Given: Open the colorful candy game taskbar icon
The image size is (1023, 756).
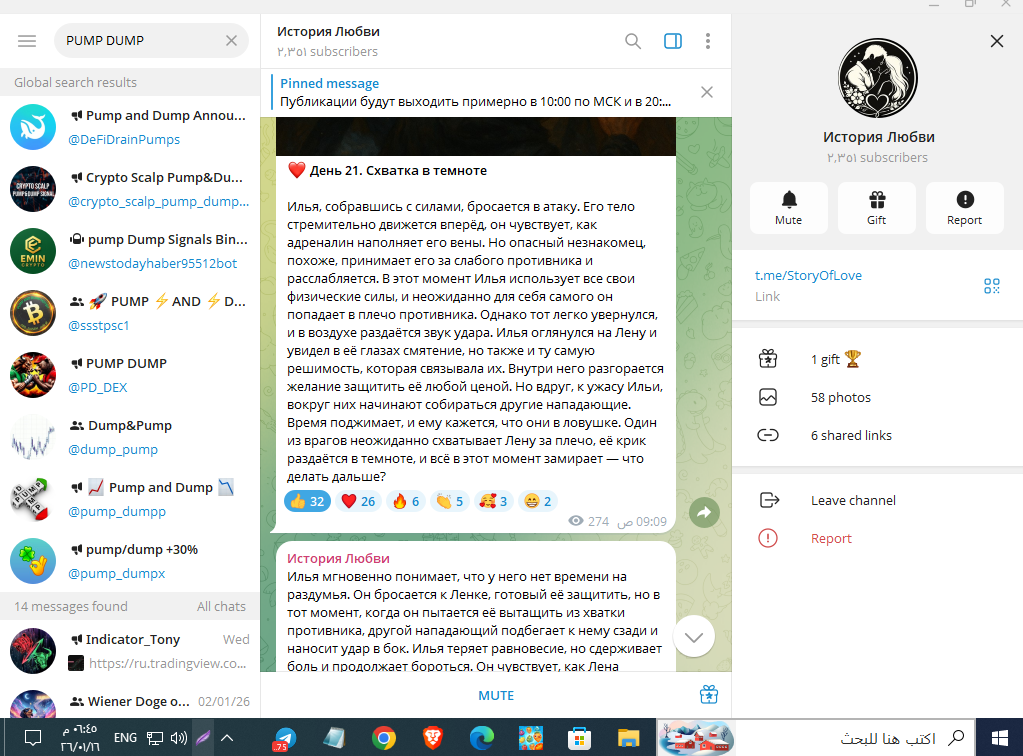Looking at the screenshot, I should coord(530,738).
